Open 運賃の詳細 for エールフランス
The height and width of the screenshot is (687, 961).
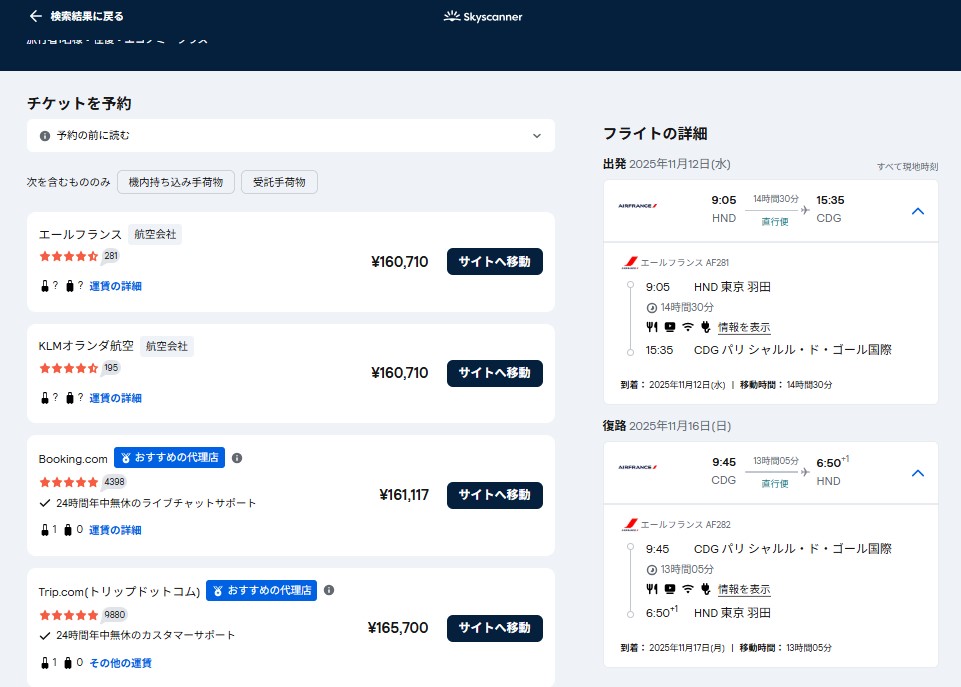pyautogui.click(x=115, y=286)
